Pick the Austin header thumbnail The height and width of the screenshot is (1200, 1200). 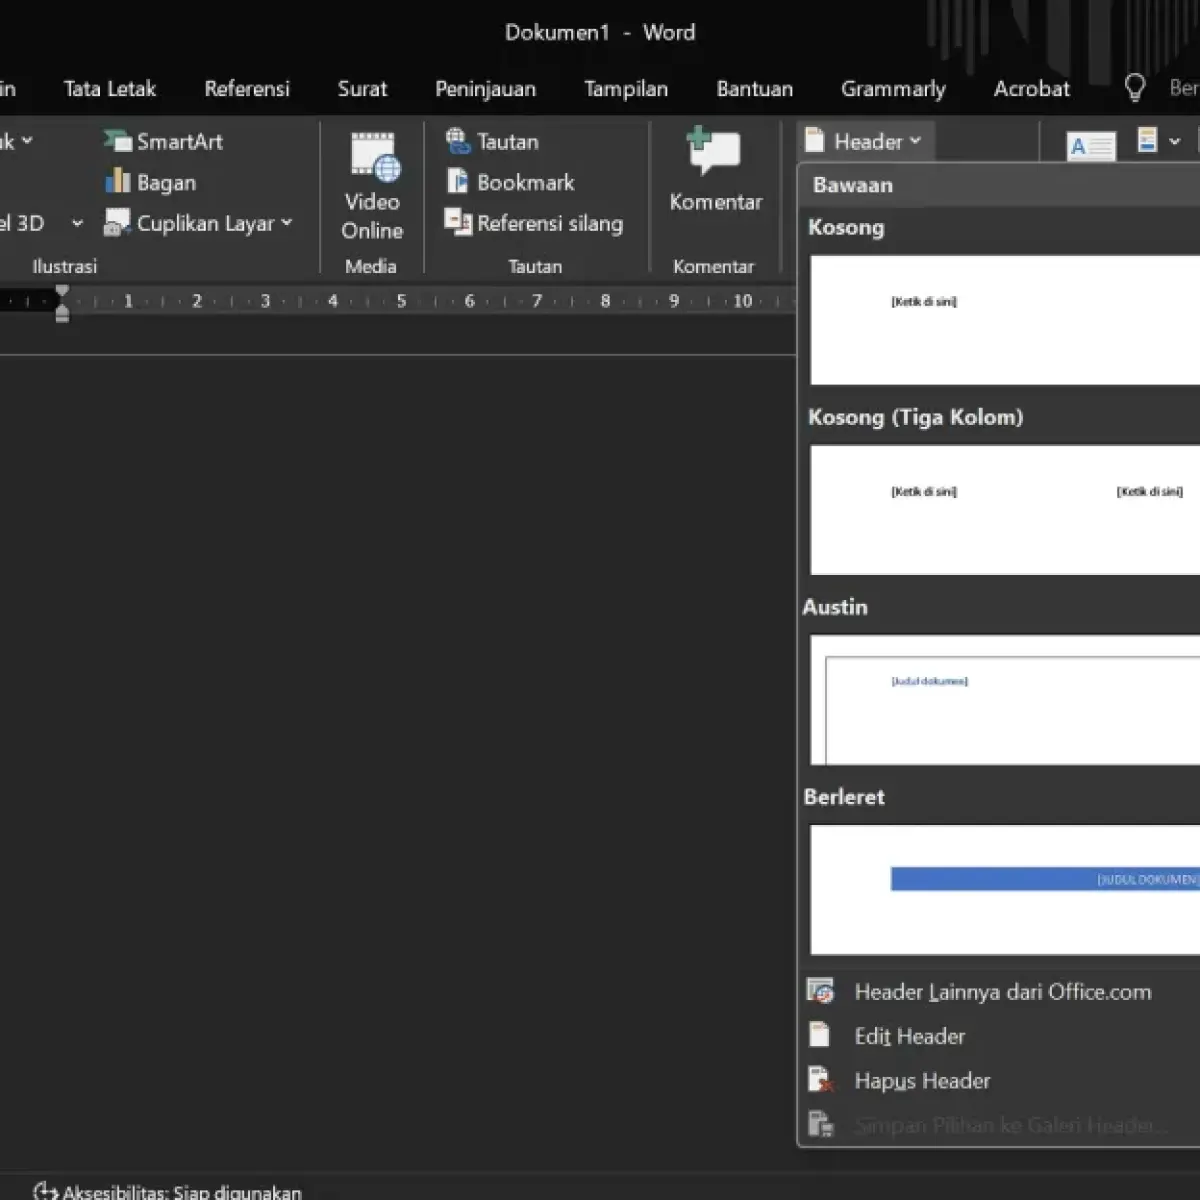(1004, 699)
